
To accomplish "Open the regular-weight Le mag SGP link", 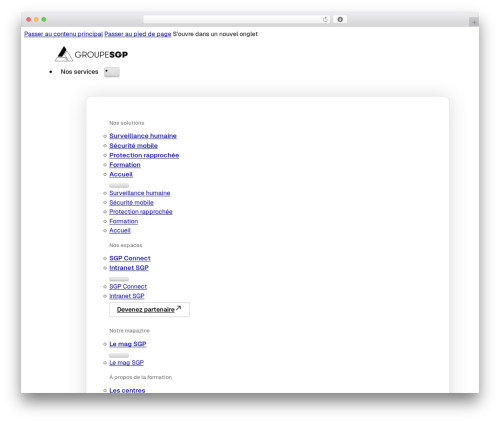I will click(126, 363).
